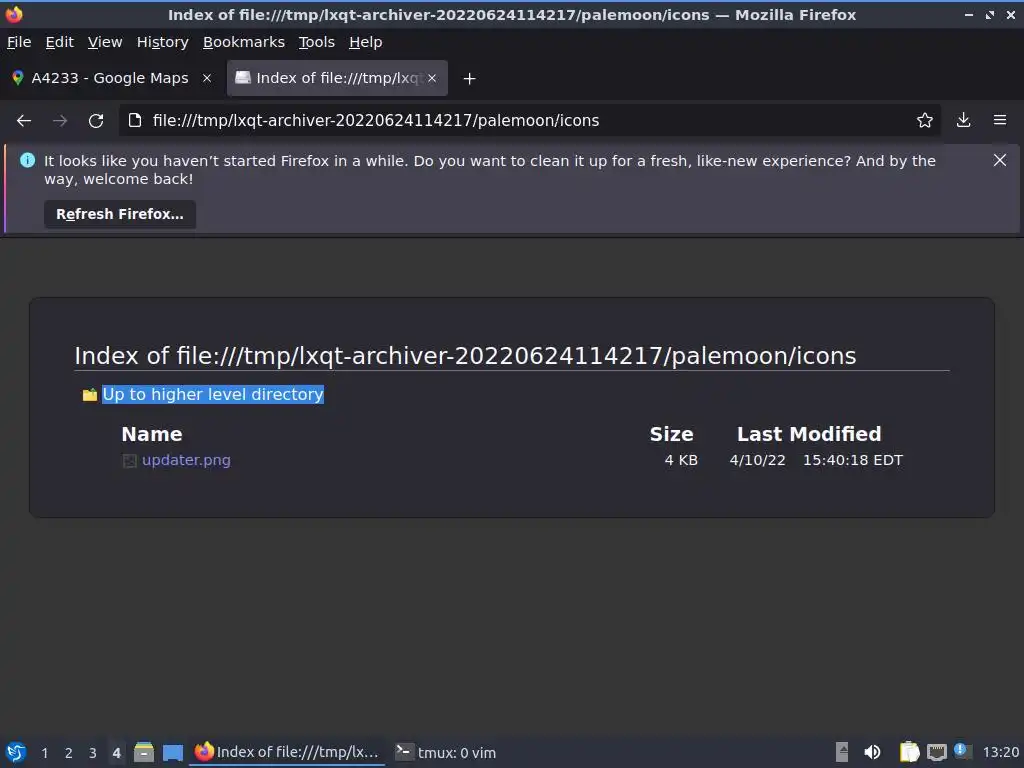This screenshot has height=768, width=1024.
Task: Click the info icon in the notification bar
Action: click(x=27, y=160)
